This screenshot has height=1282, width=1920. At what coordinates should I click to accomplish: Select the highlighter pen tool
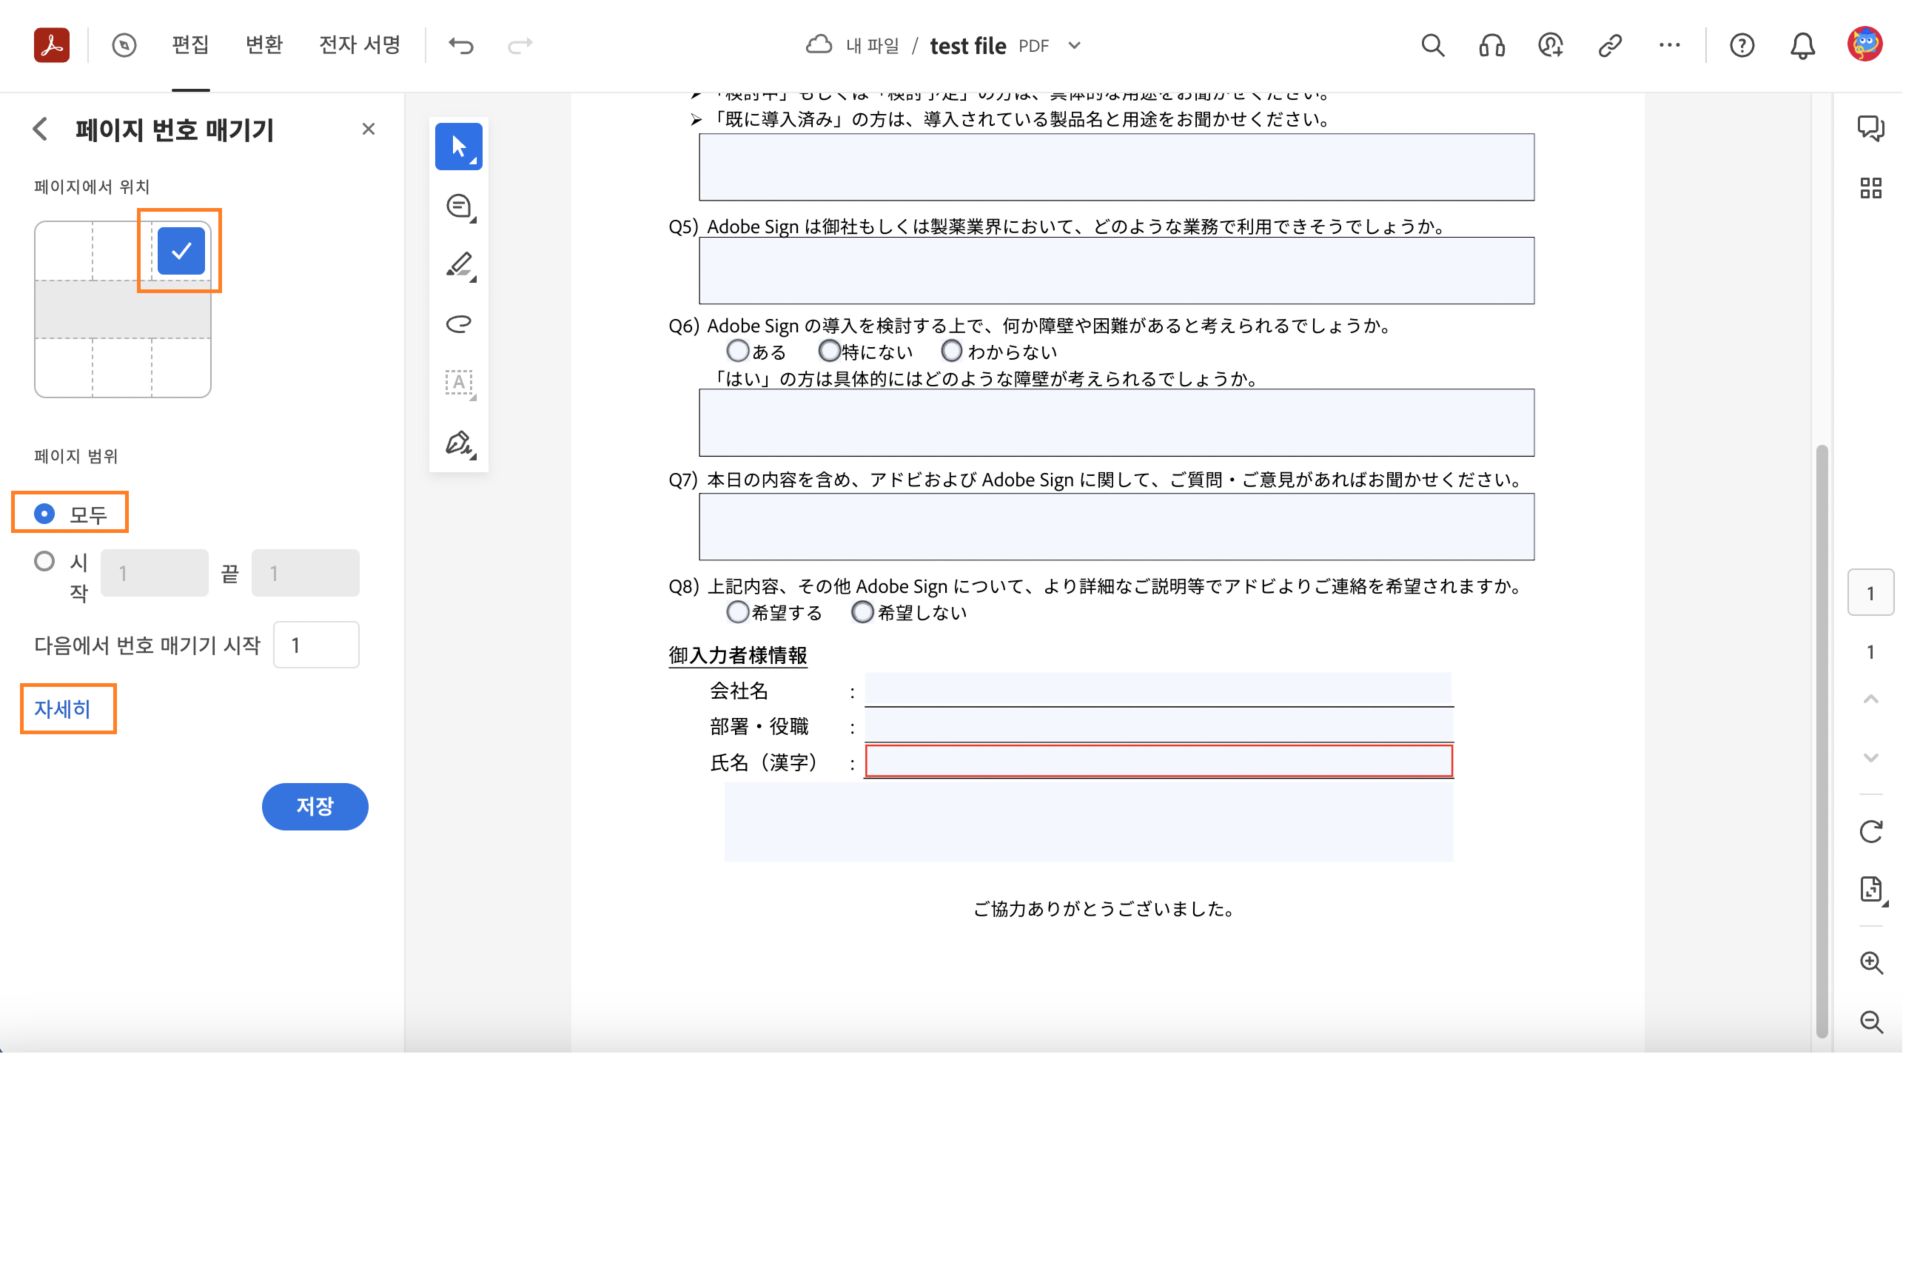tap(459, 266)
